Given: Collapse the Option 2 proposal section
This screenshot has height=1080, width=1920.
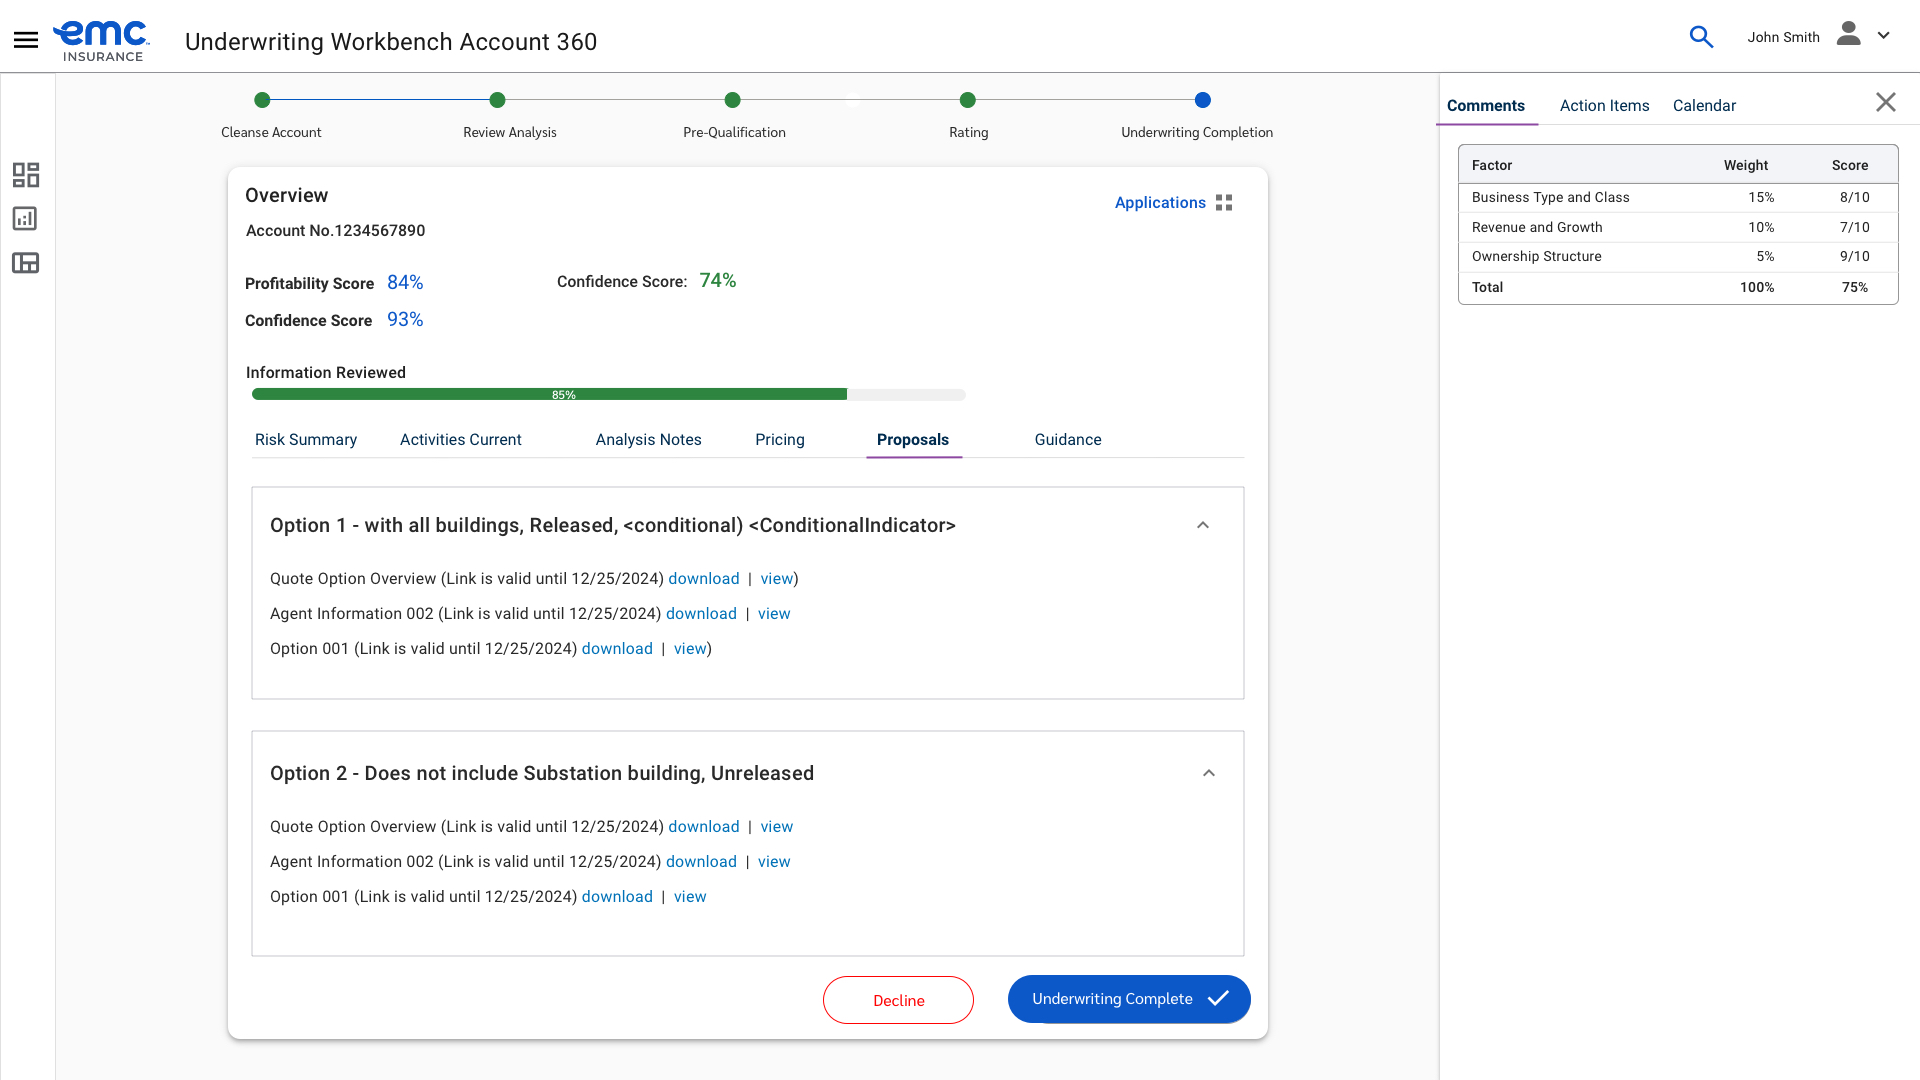Looking at the screenshot, I should pyautogui.click(x=1209, y=774).
